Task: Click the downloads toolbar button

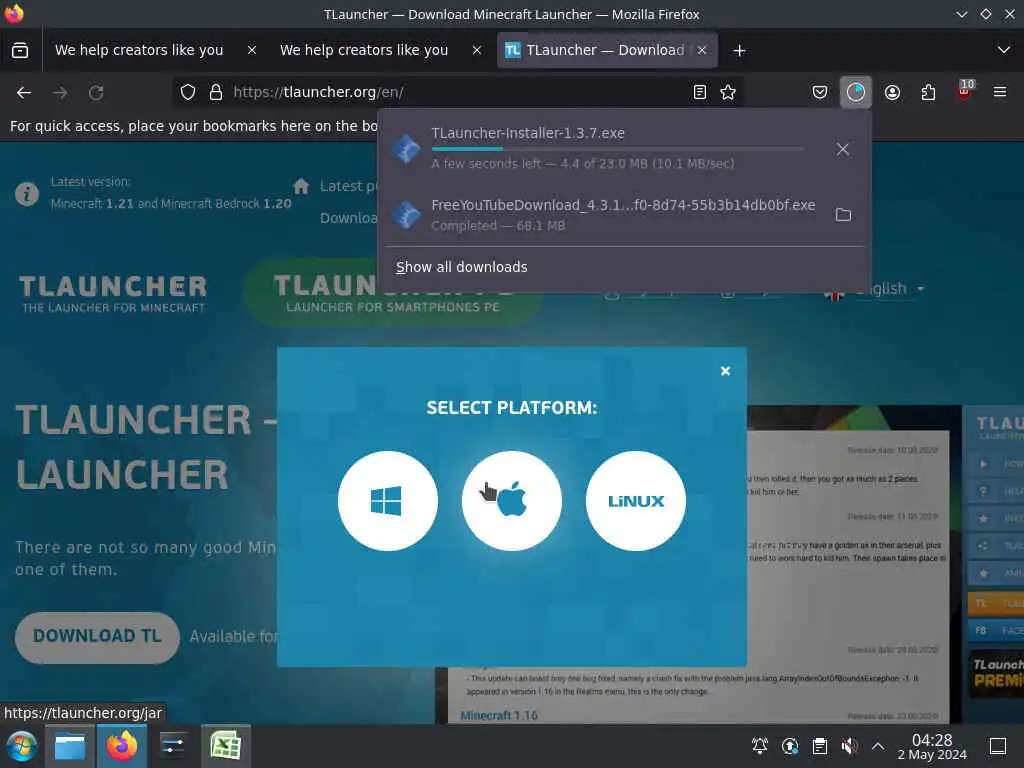Action: (x=856, y=92)
